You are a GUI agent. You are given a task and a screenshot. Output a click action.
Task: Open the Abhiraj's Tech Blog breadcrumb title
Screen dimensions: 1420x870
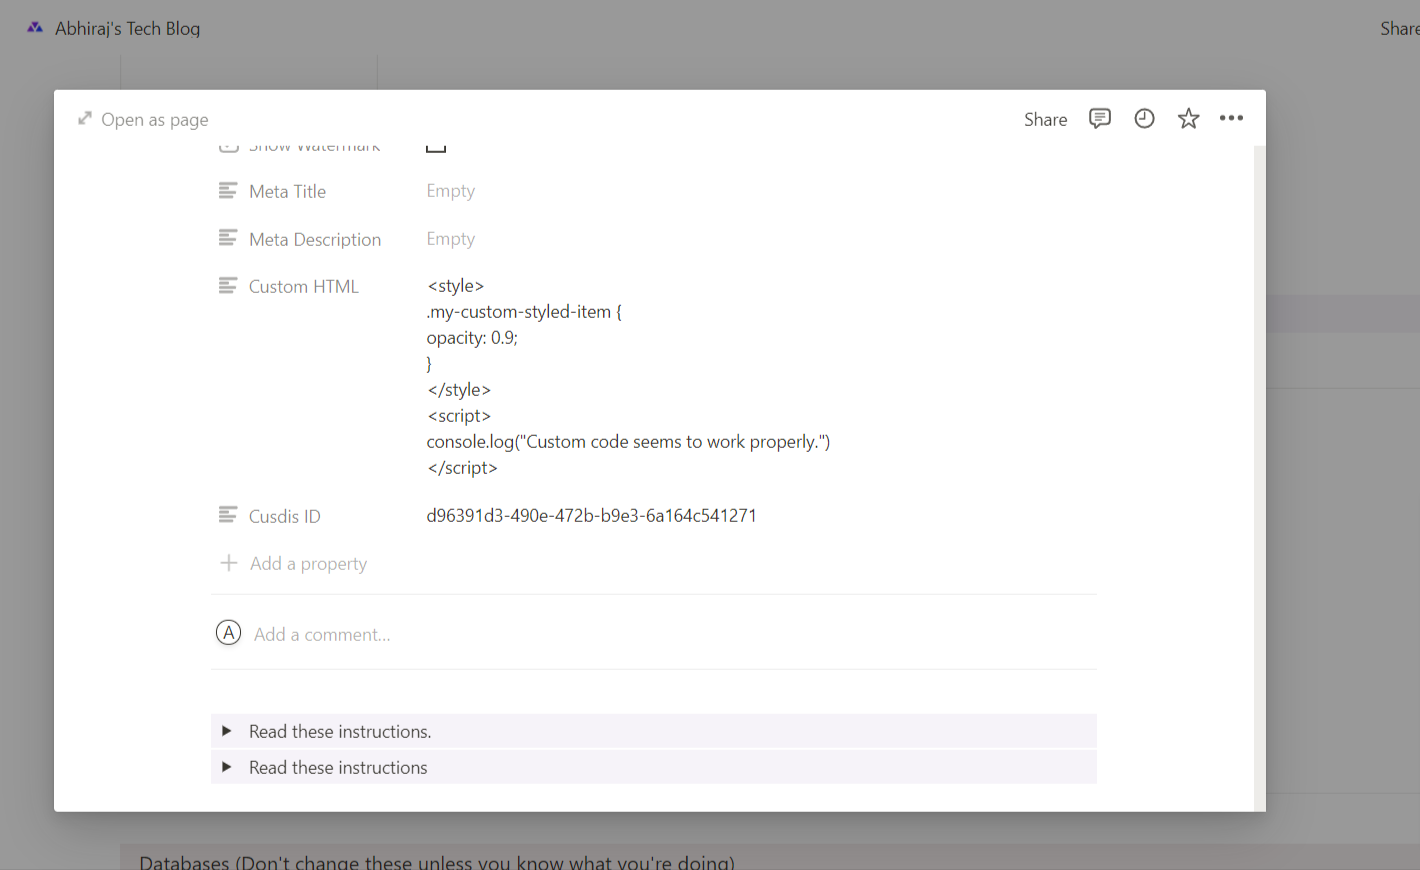(127, 28)
